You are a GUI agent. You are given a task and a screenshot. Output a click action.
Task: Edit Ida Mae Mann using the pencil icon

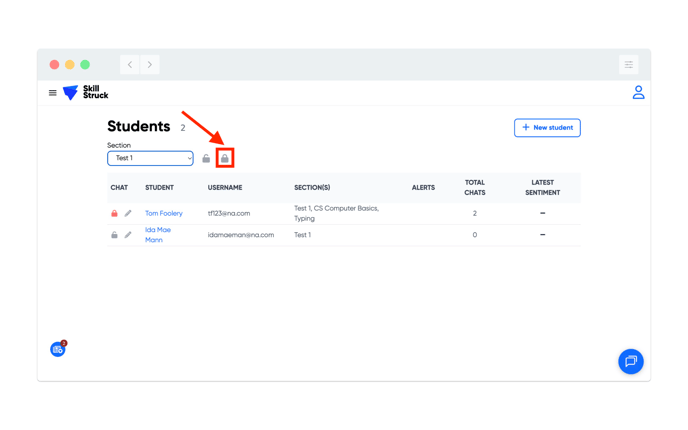click(128, 235)
